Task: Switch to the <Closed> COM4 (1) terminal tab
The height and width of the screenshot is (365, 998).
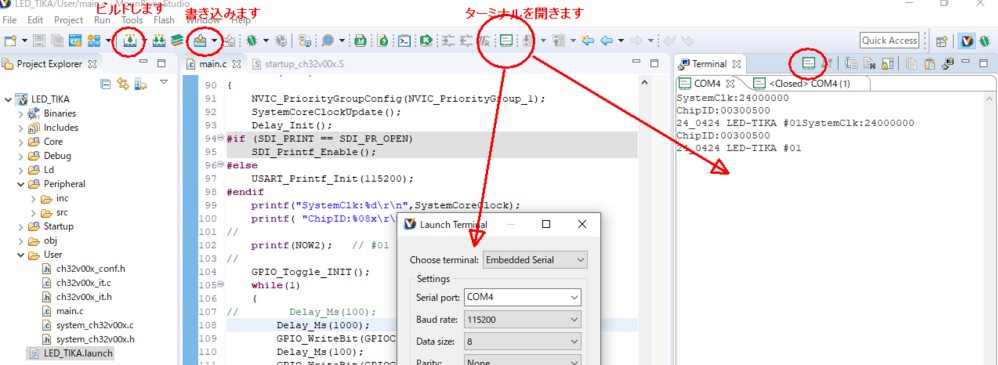Action: [801, 83]
